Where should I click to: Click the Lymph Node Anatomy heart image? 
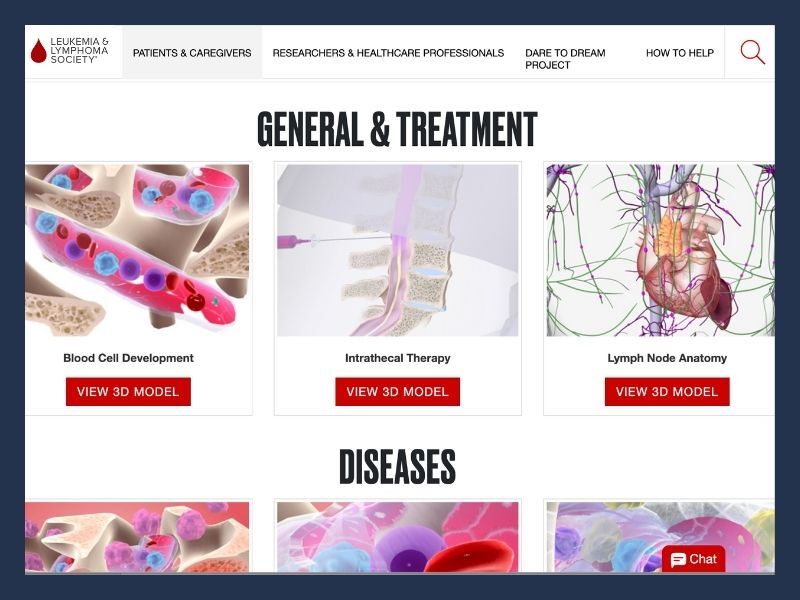click(x=661, y=250)
